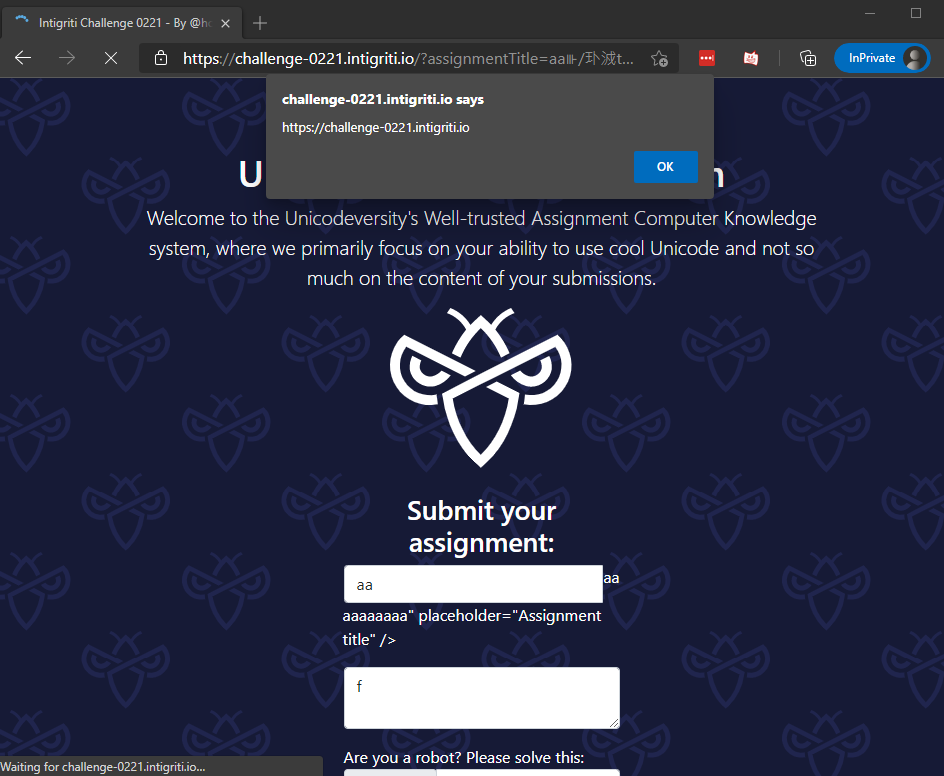
Task: Click the textarea containing 'f'
Action: (x=481, y=697)
